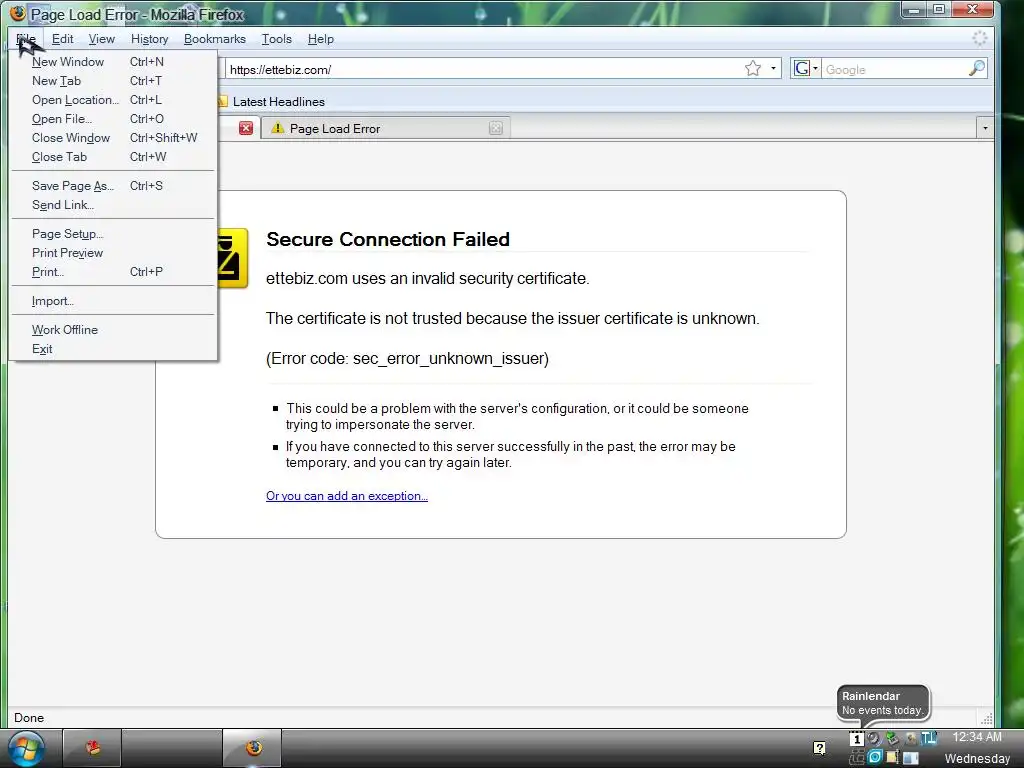The image size is (1024, 768).
Task: Click the red close icon on the first tab
Action: (246, 128)
